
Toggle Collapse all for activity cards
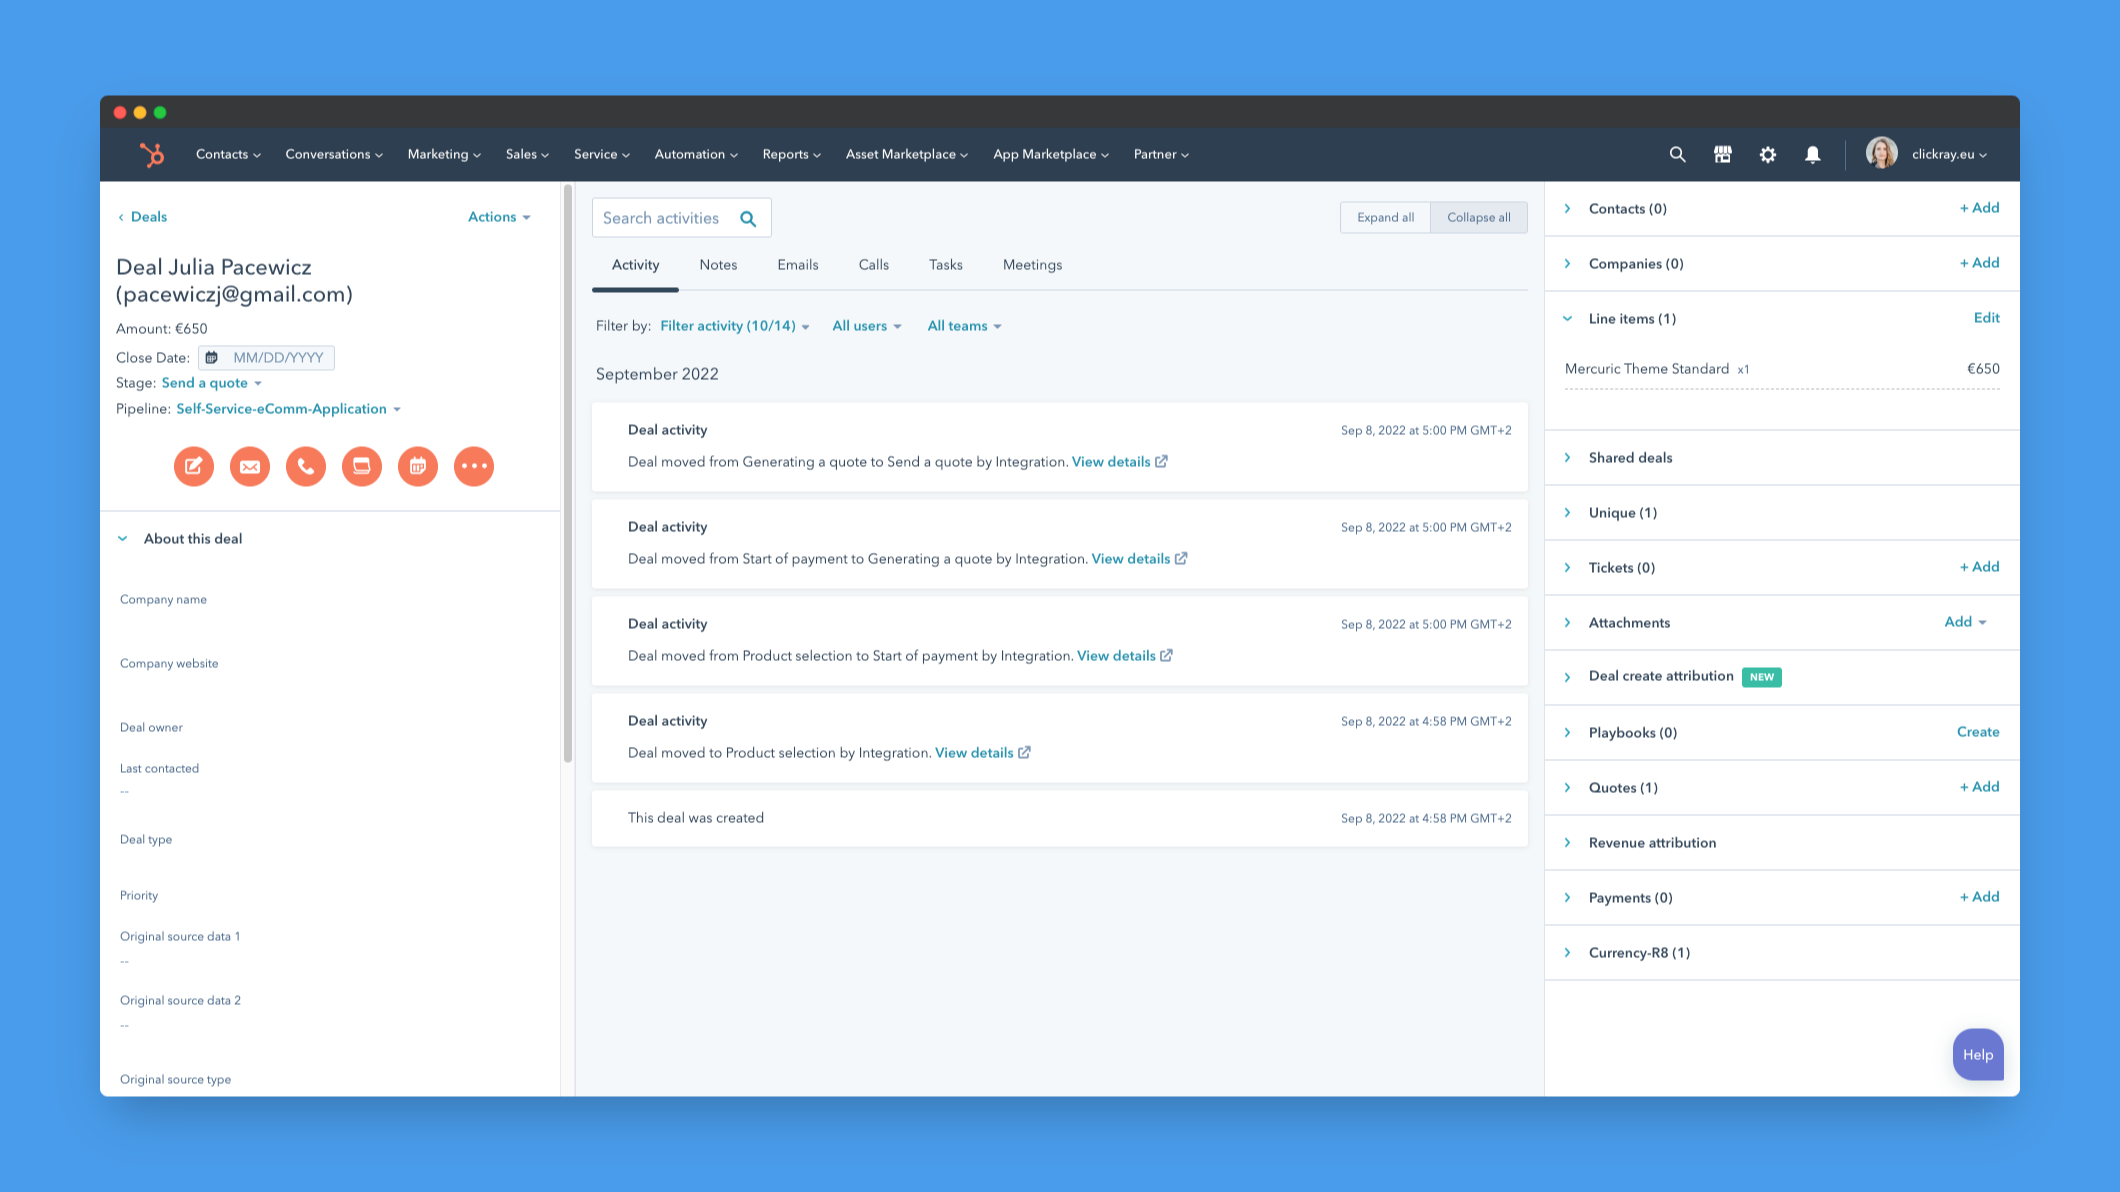point(1479,217)
